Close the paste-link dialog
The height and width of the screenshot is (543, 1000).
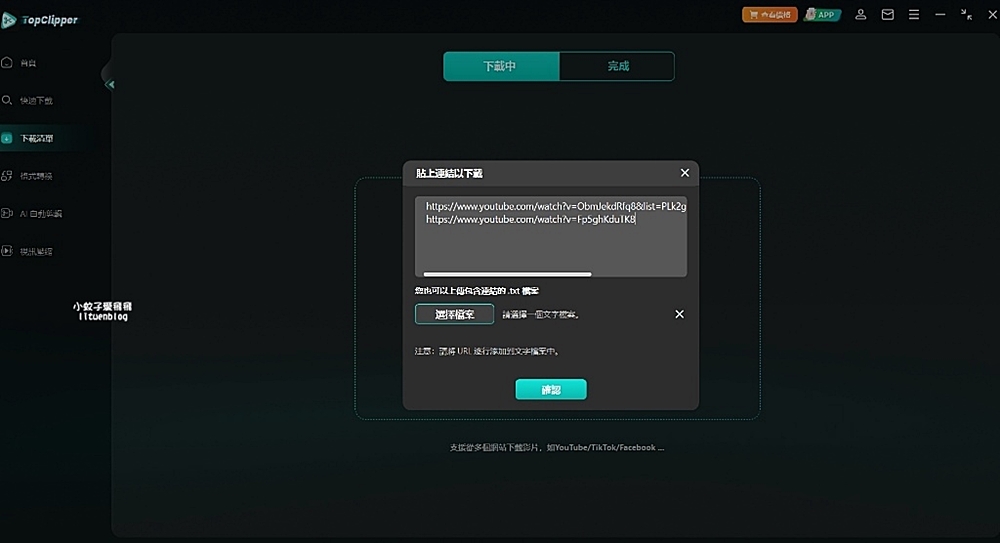click(x=684, y=173)
